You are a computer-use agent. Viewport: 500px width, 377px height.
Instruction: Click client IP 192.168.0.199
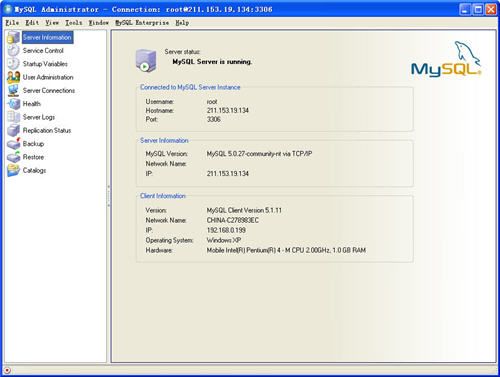pyautogui.click(x=226, y=230)
